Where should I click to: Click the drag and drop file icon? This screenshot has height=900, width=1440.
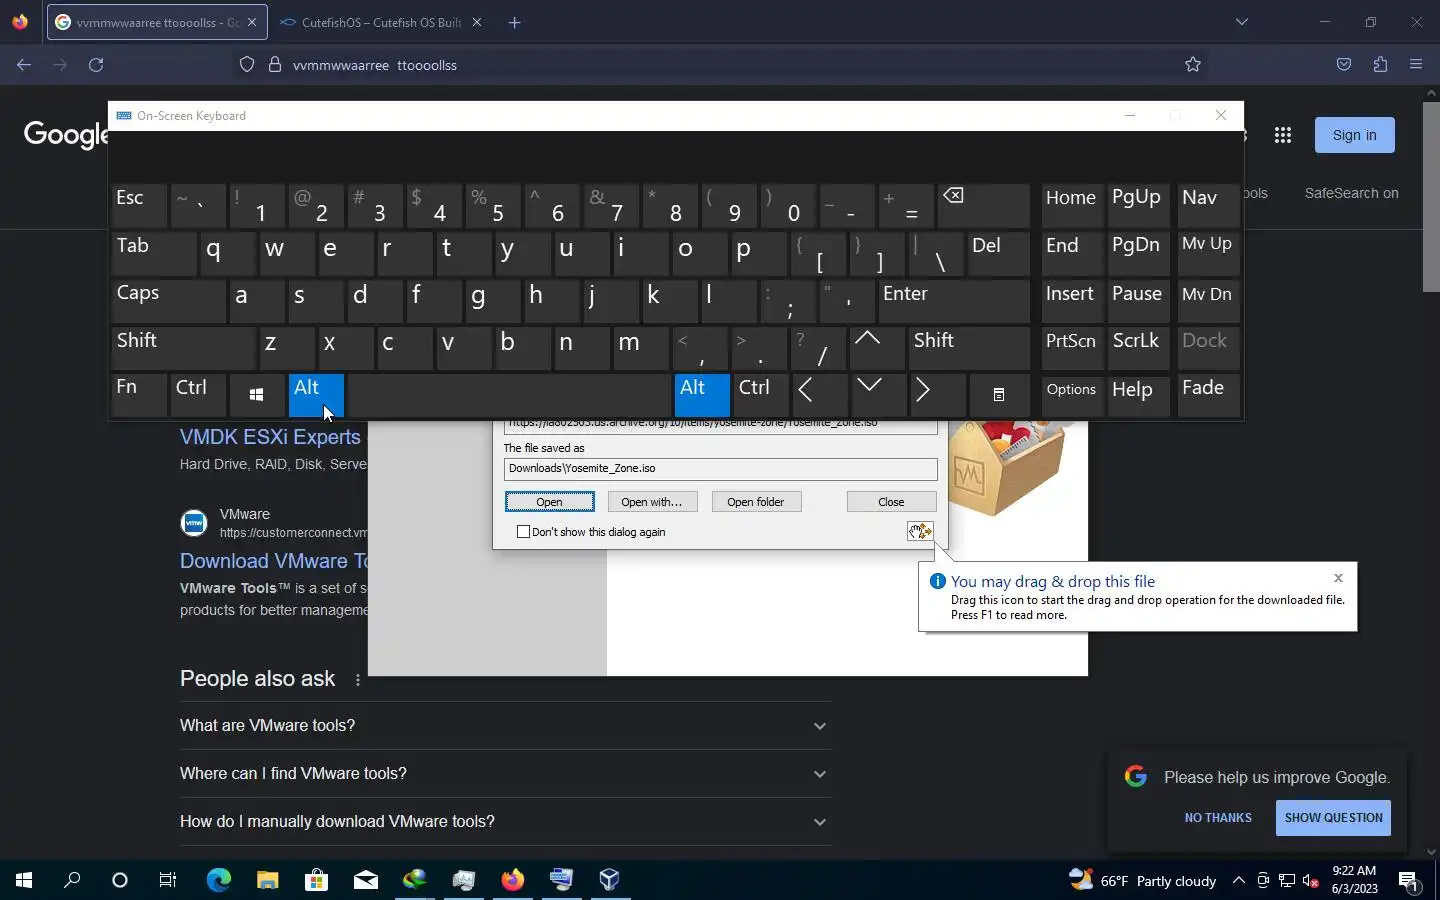pyautogui.click(x=920, y=532)
